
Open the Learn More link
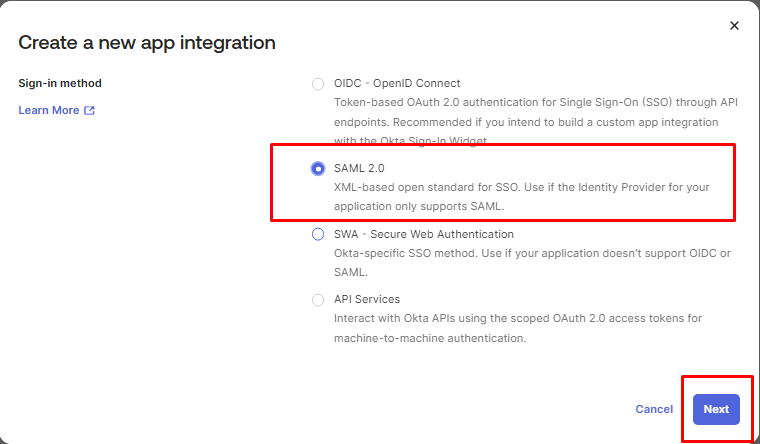48,111
